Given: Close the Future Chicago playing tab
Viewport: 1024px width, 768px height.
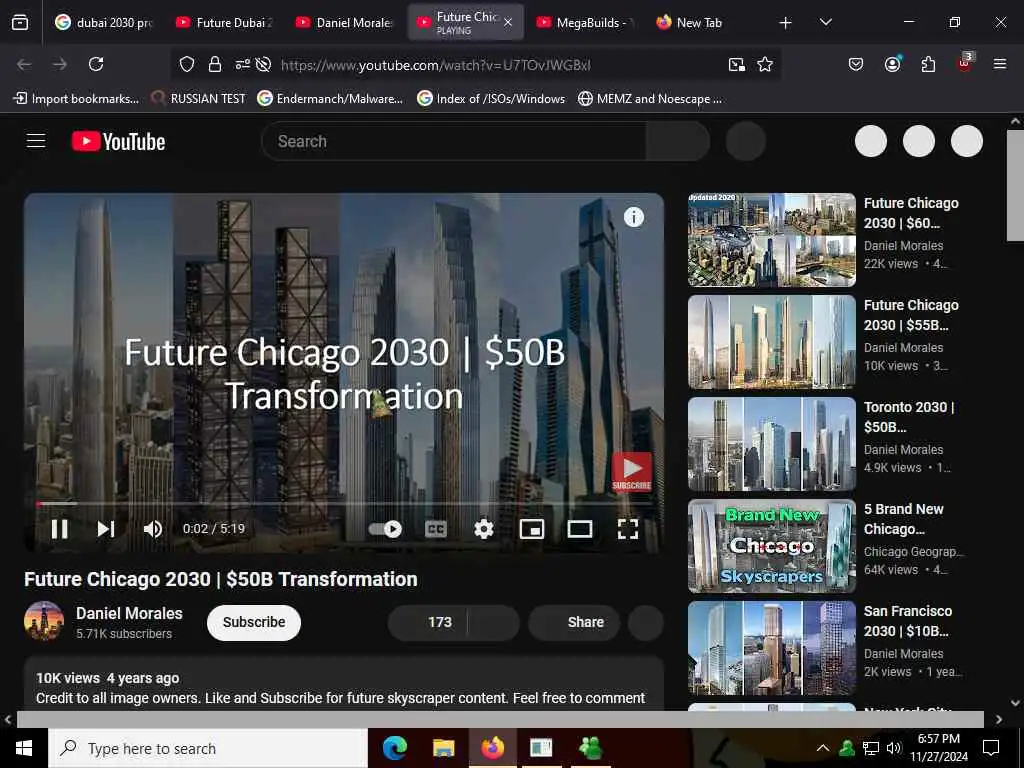Looking at the screenshot, I should [x=508, y=22].
